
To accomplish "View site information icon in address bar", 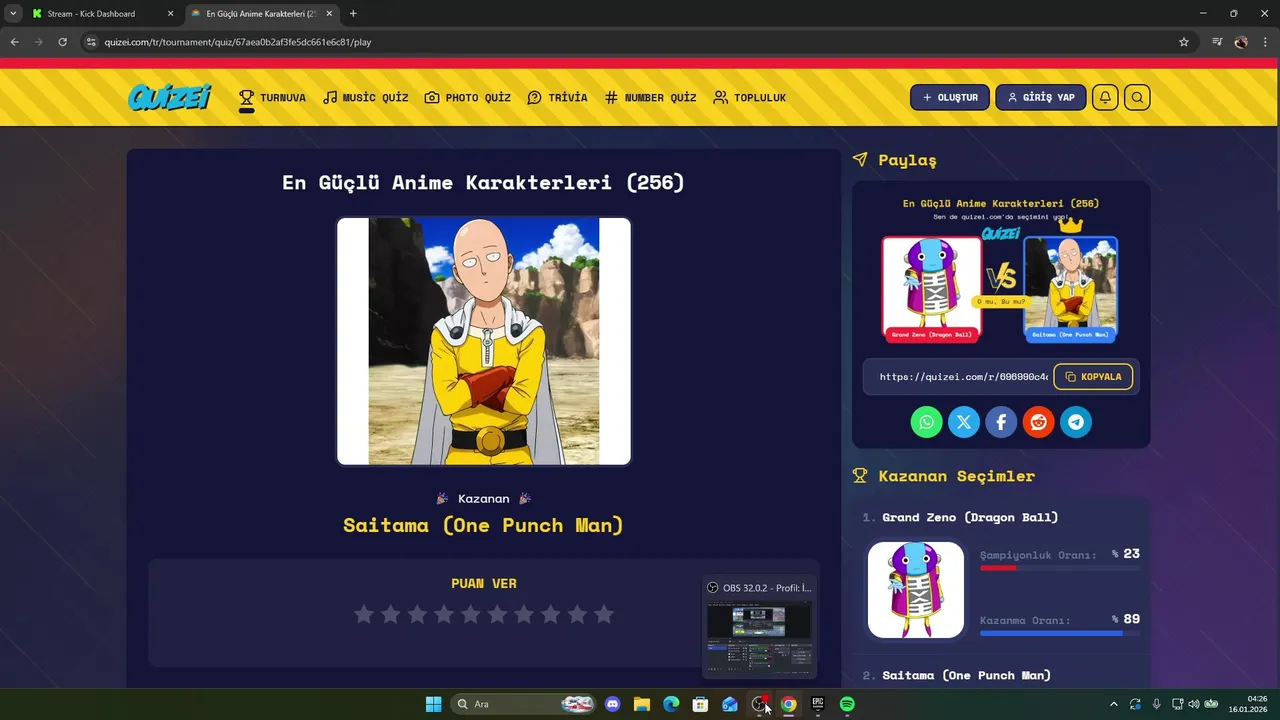I will click(91, 42).
